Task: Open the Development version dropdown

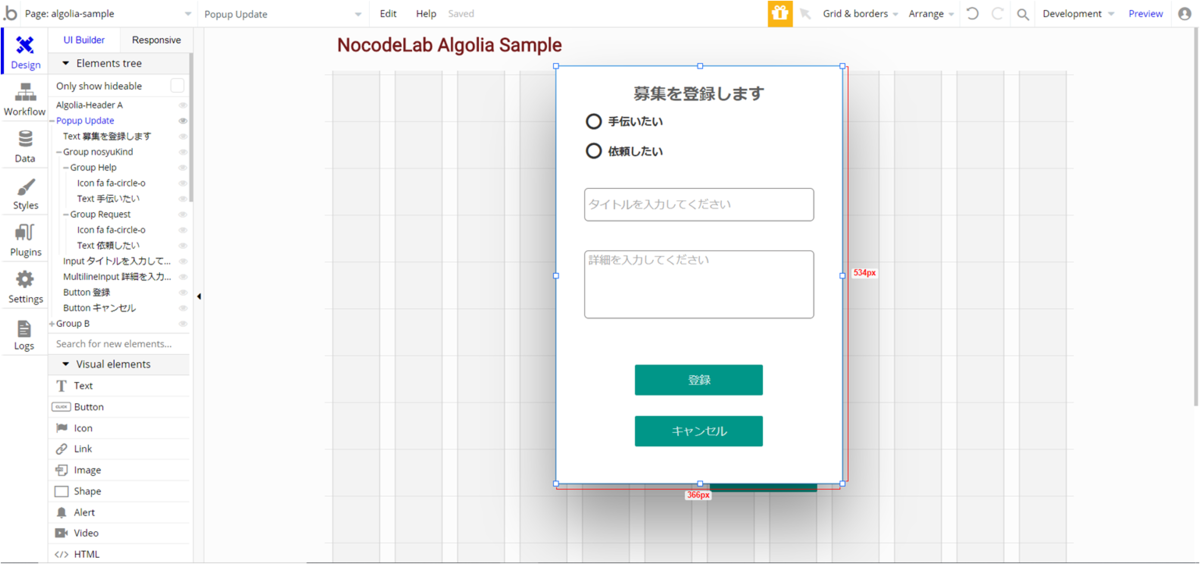Action: [1078, 14]
